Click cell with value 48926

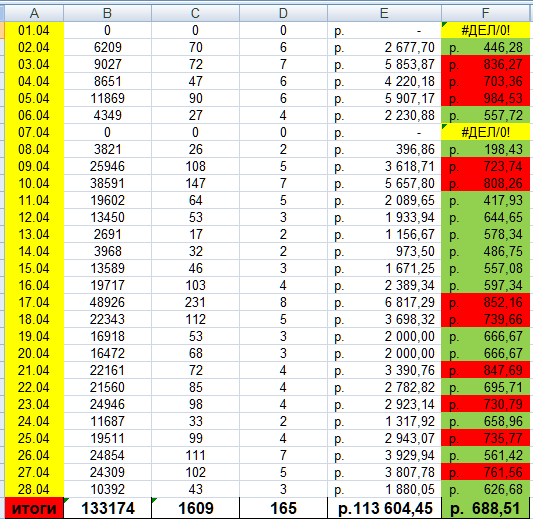pos(107,302)
